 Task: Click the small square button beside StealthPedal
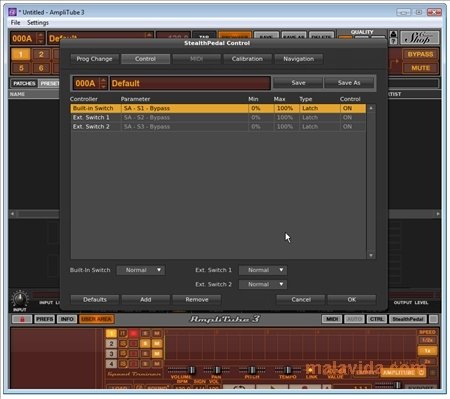pos(433,319)
